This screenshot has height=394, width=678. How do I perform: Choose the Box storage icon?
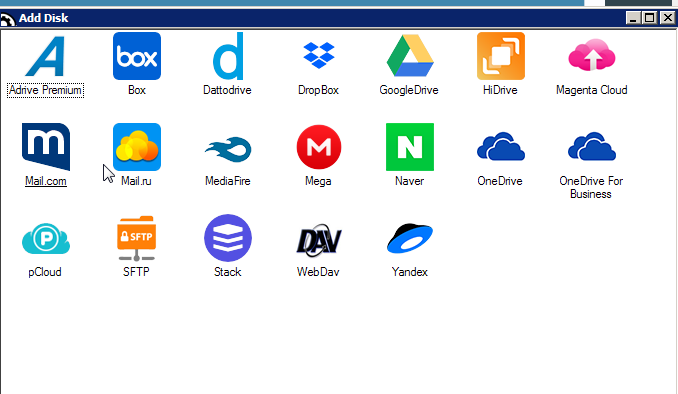coord(137,56)
